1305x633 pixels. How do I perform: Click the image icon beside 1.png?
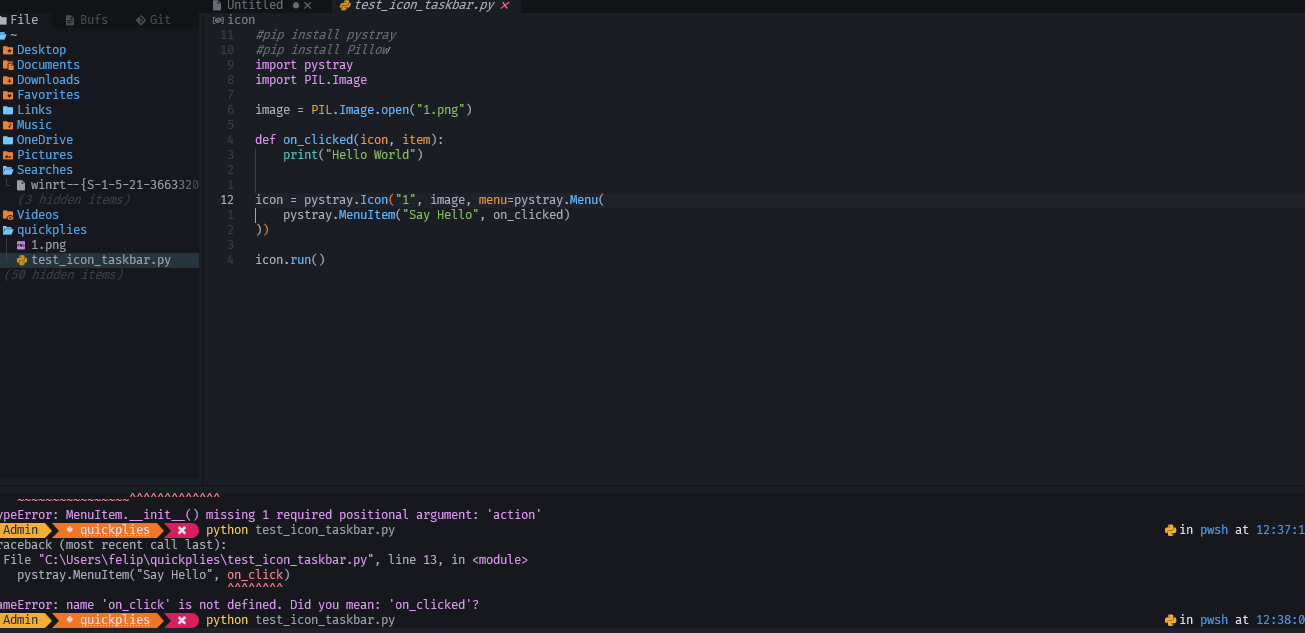[21, 245]
